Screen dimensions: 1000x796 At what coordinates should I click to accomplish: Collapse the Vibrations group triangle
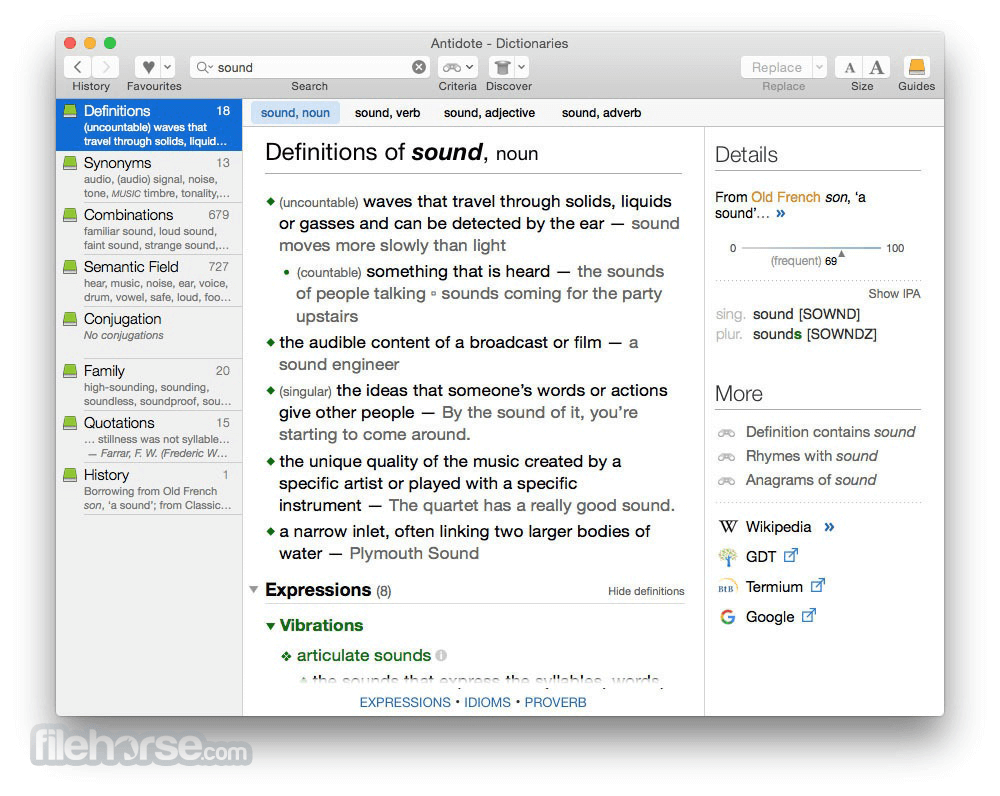270,626
